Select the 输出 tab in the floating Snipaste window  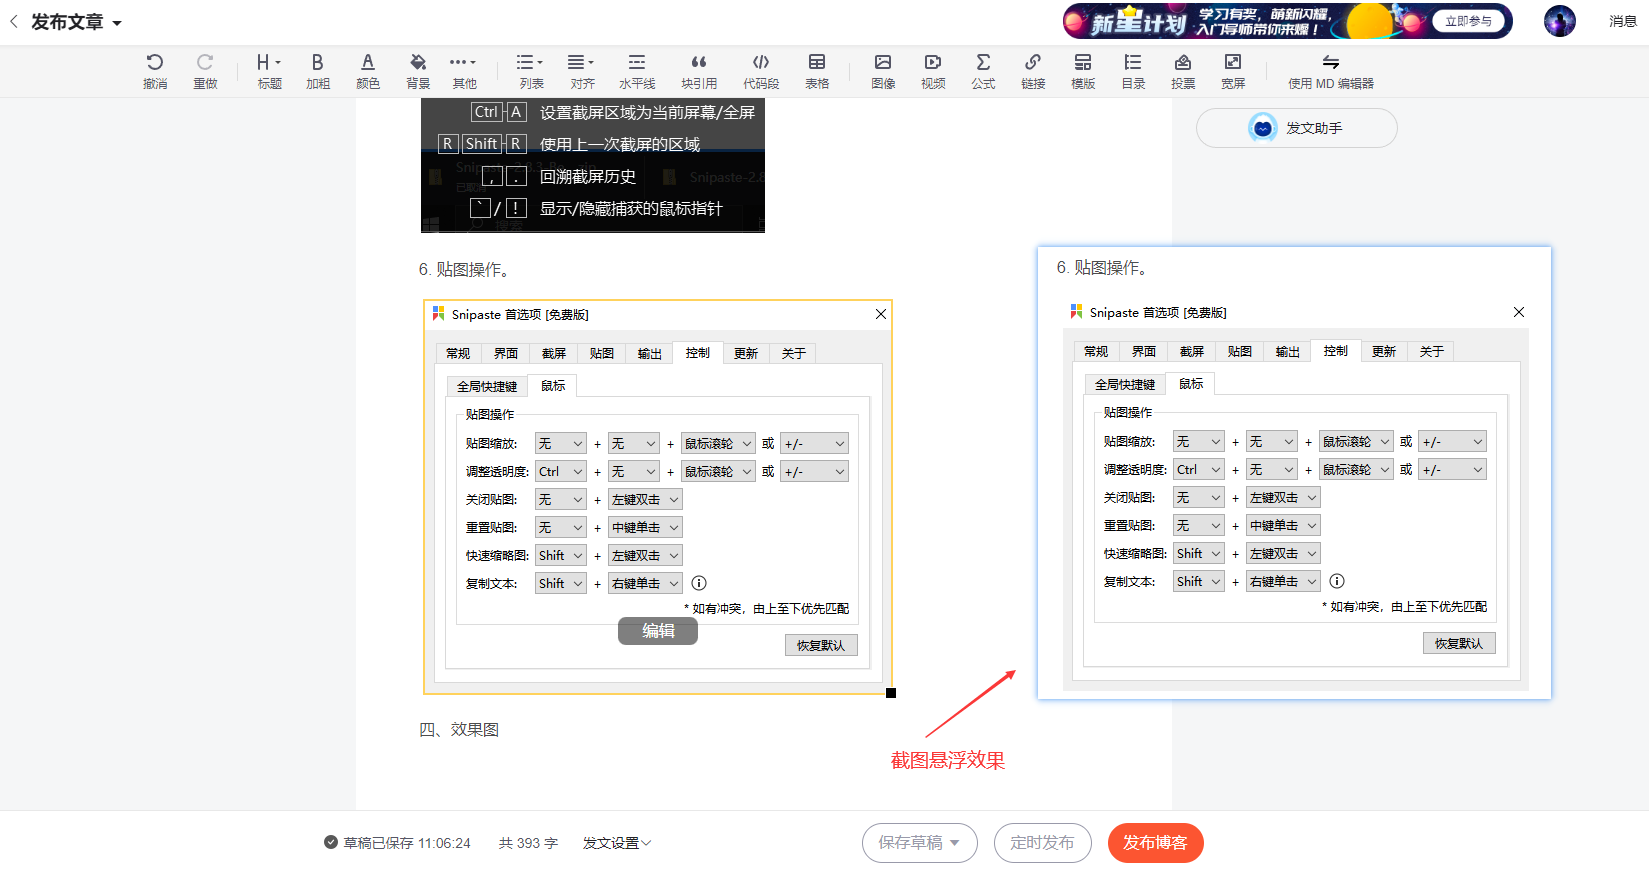tap(1288, 351)
